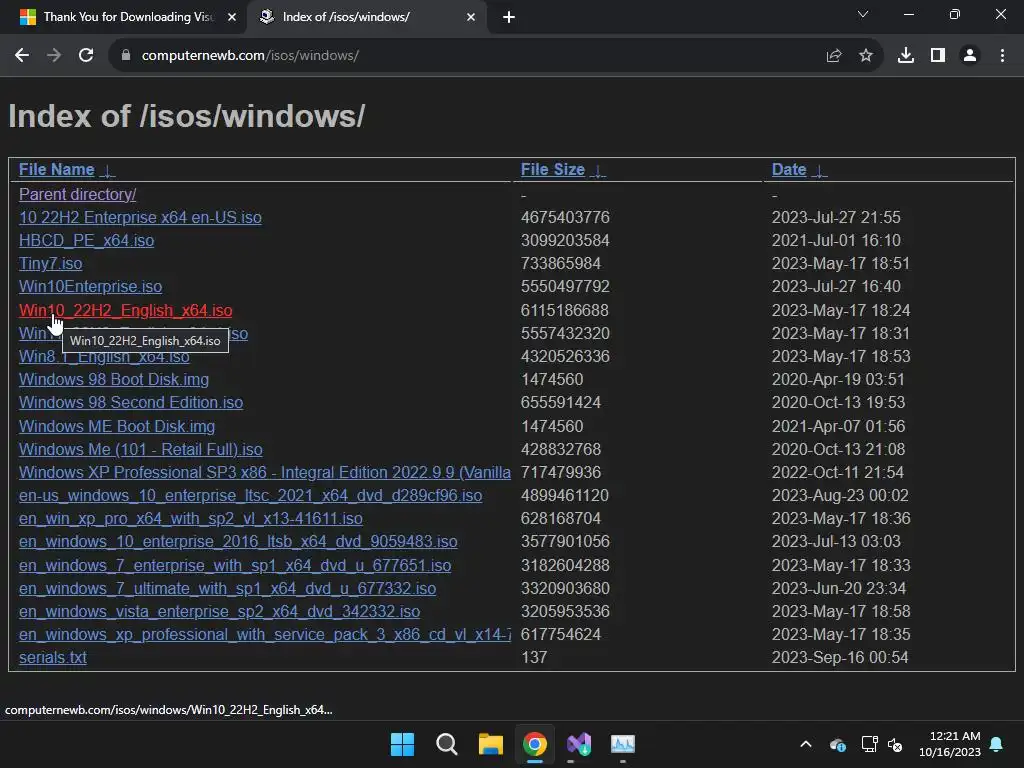
Task: Download Windows ME Boot Disk.img
Action: tap(117, 426)
